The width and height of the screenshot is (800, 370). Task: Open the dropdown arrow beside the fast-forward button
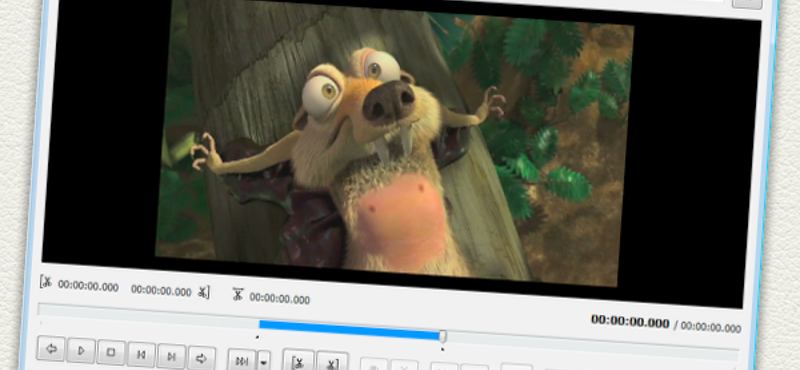coord(264,361)
